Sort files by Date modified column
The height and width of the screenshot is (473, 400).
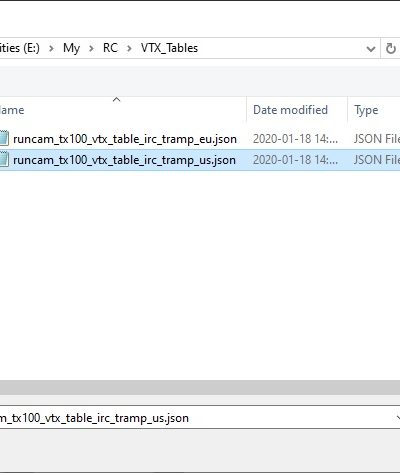pyautogui.click(x=290, y=110)
